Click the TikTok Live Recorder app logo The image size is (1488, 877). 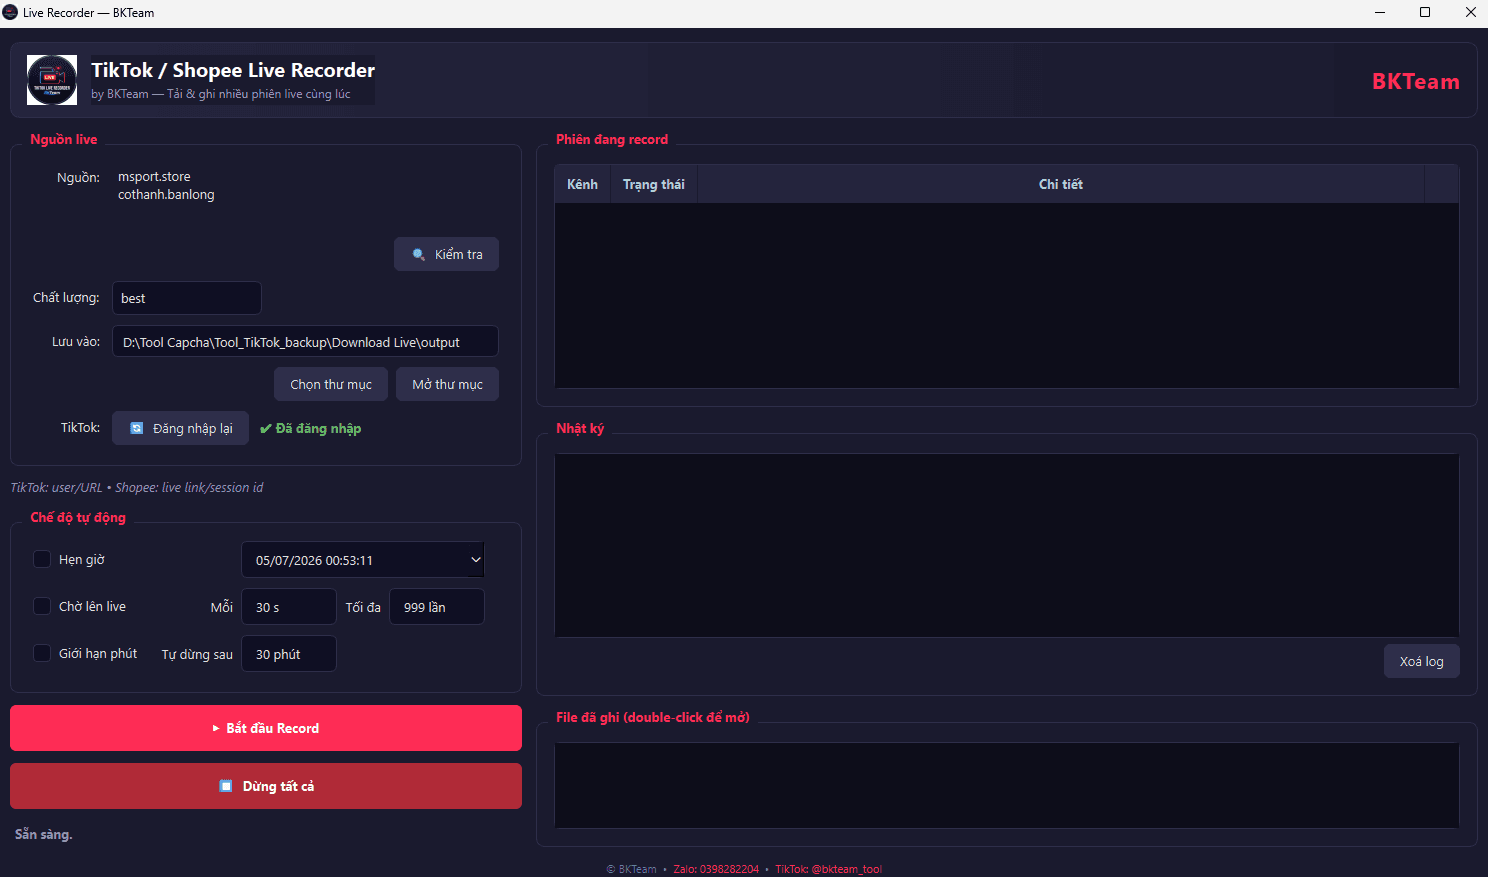click(52, 80)
